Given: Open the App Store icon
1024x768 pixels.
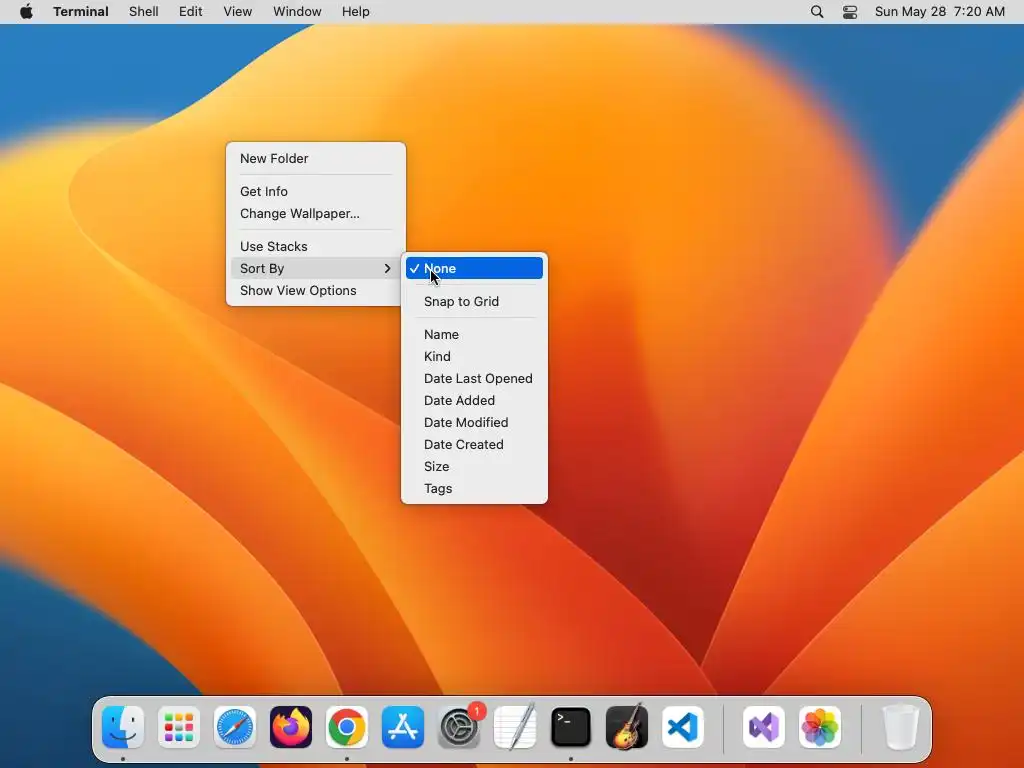Looking at the screenshot, I should (403, 727).
